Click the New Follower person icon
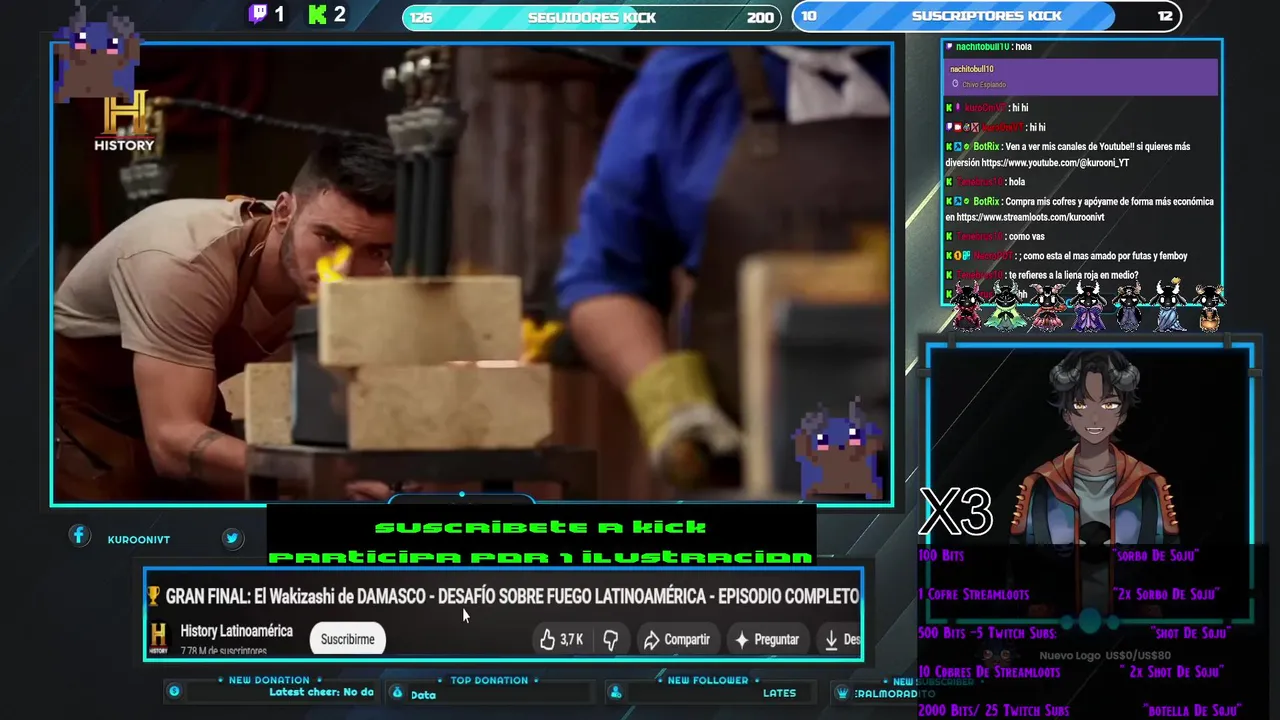 pyautogui.click(x=616, y=692)
